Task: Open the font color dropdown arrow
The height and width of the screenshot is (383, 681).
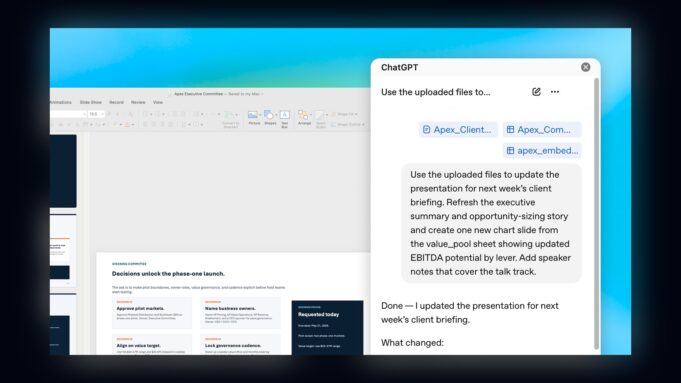Action: (x=133, y=124)
